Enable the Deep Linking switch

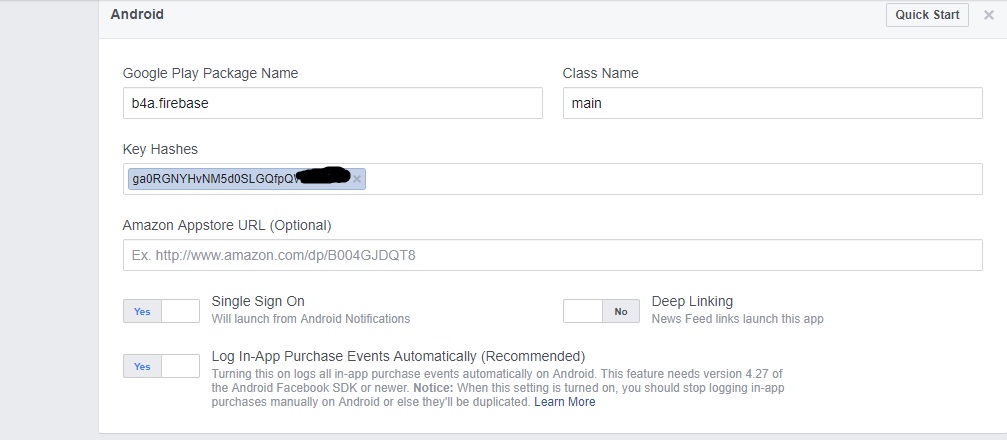pyautogui.click(x=601, y=311)
